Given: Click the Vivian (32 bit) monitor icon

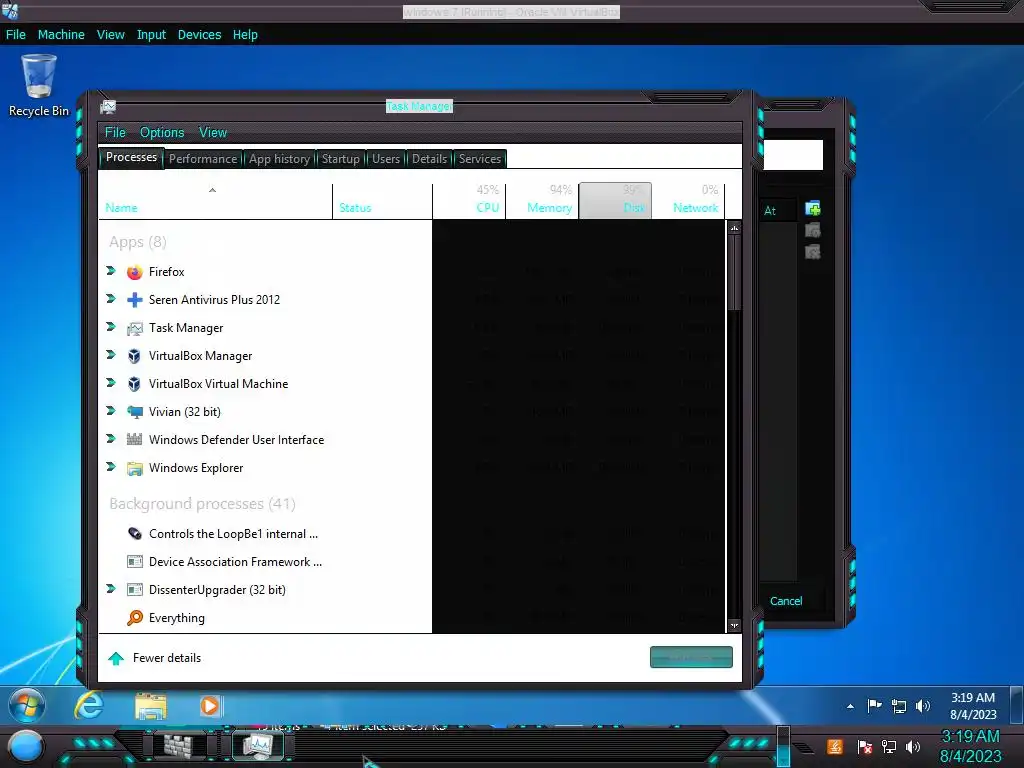Looking at the screenshot, I should 135,413.
